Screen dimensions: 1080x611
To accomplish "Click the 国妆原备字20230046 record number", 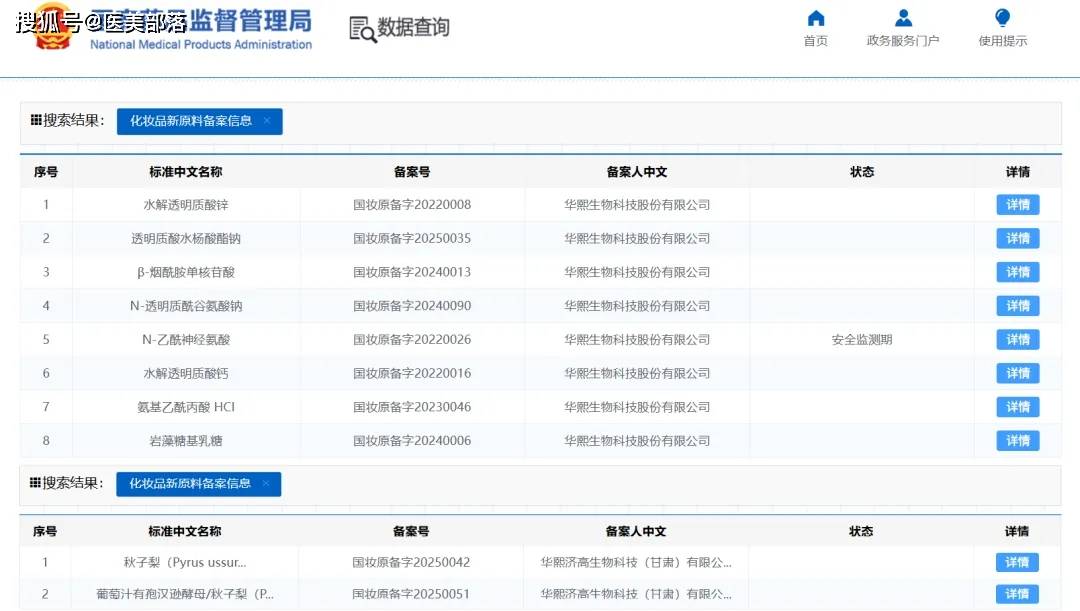I will (x=412, y=407).
